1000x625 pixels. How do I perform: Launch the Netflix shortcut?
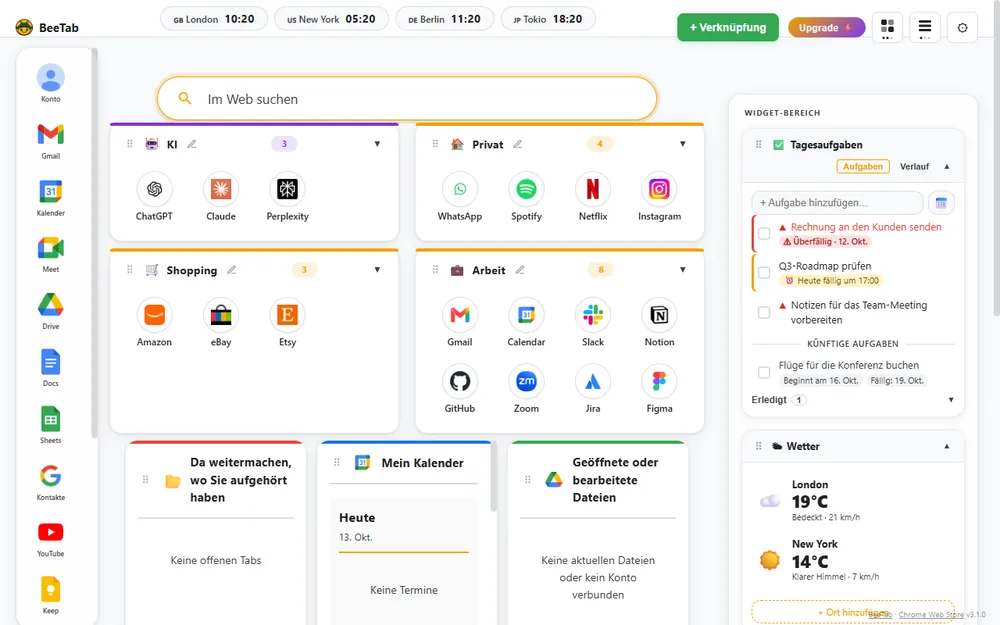coord(592,189)
